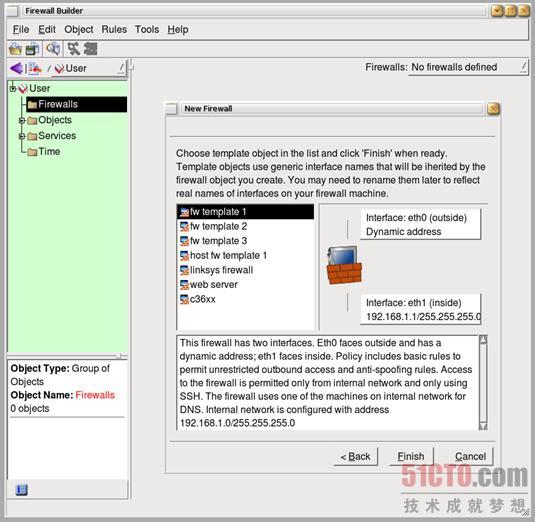Image resolution: width=535 pixels, height=522 pixels.
Task: Click the find object magnifier icon
Action: 53,49
